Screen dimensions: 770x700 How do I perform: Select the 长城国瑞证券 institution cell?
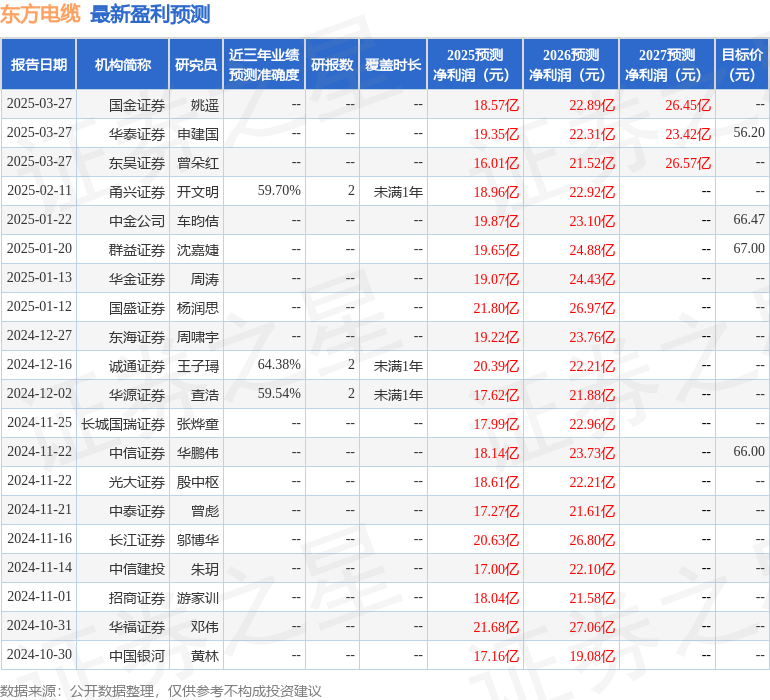pos(123,424)
